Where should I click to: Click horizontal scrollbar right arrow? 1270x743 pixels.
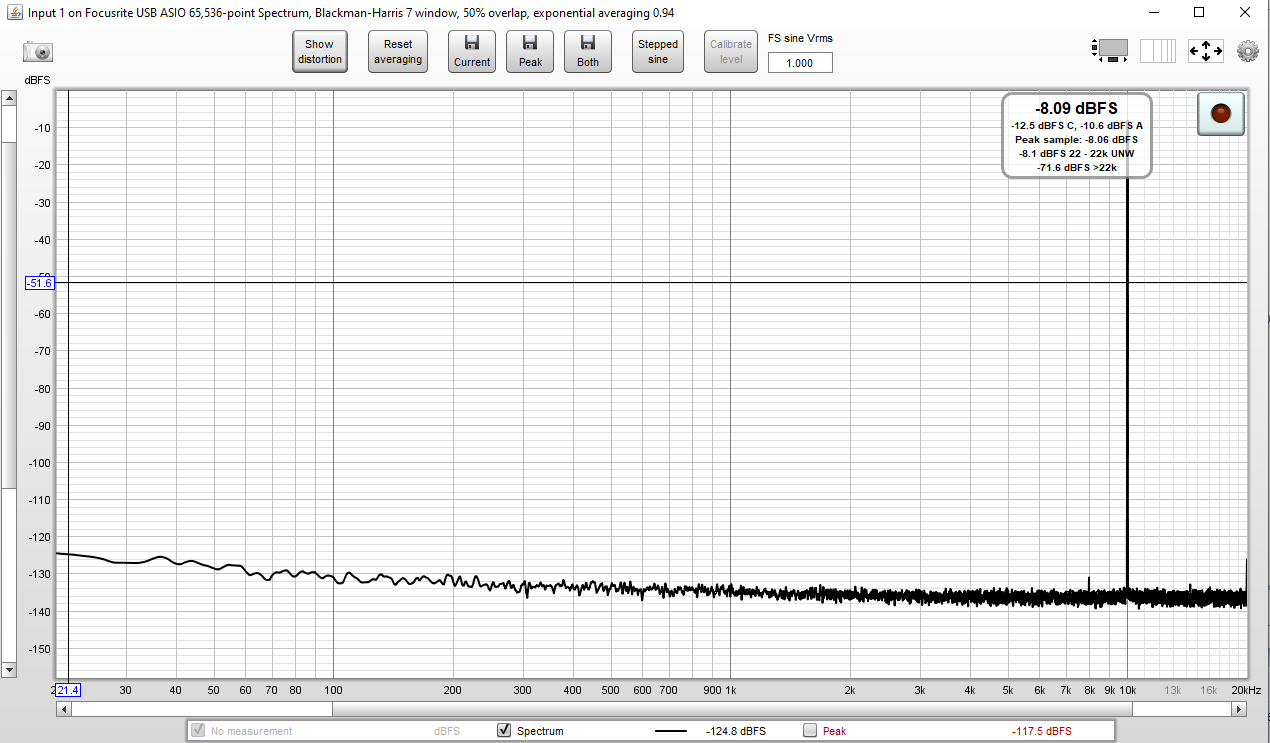coord(1240,709)
